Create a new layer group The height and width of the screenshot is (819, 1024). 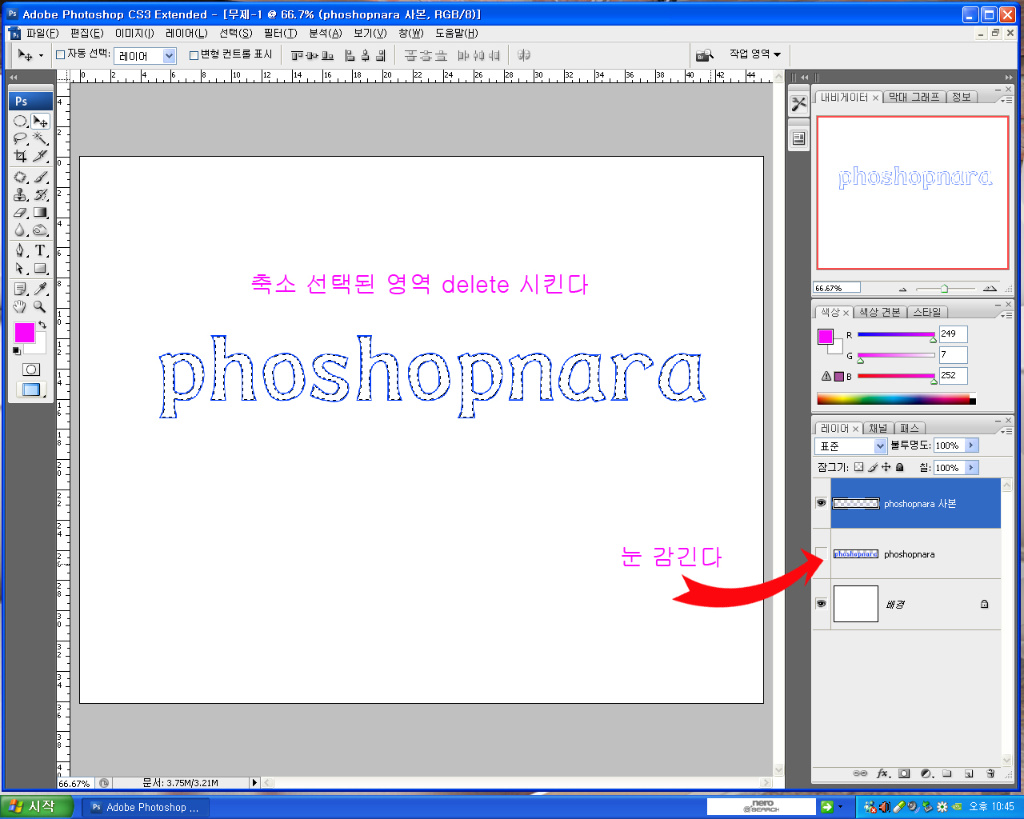click(947, 773)
